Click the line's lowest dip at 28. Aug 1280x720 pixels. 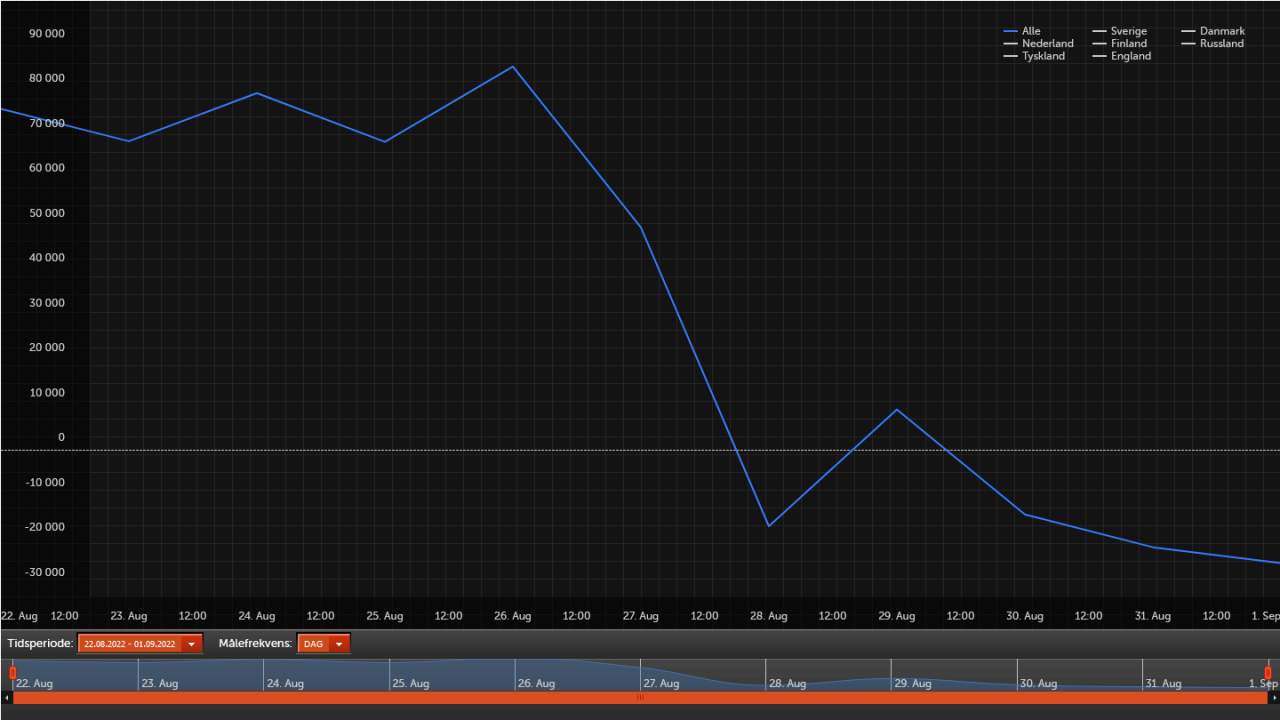[769, 526]
